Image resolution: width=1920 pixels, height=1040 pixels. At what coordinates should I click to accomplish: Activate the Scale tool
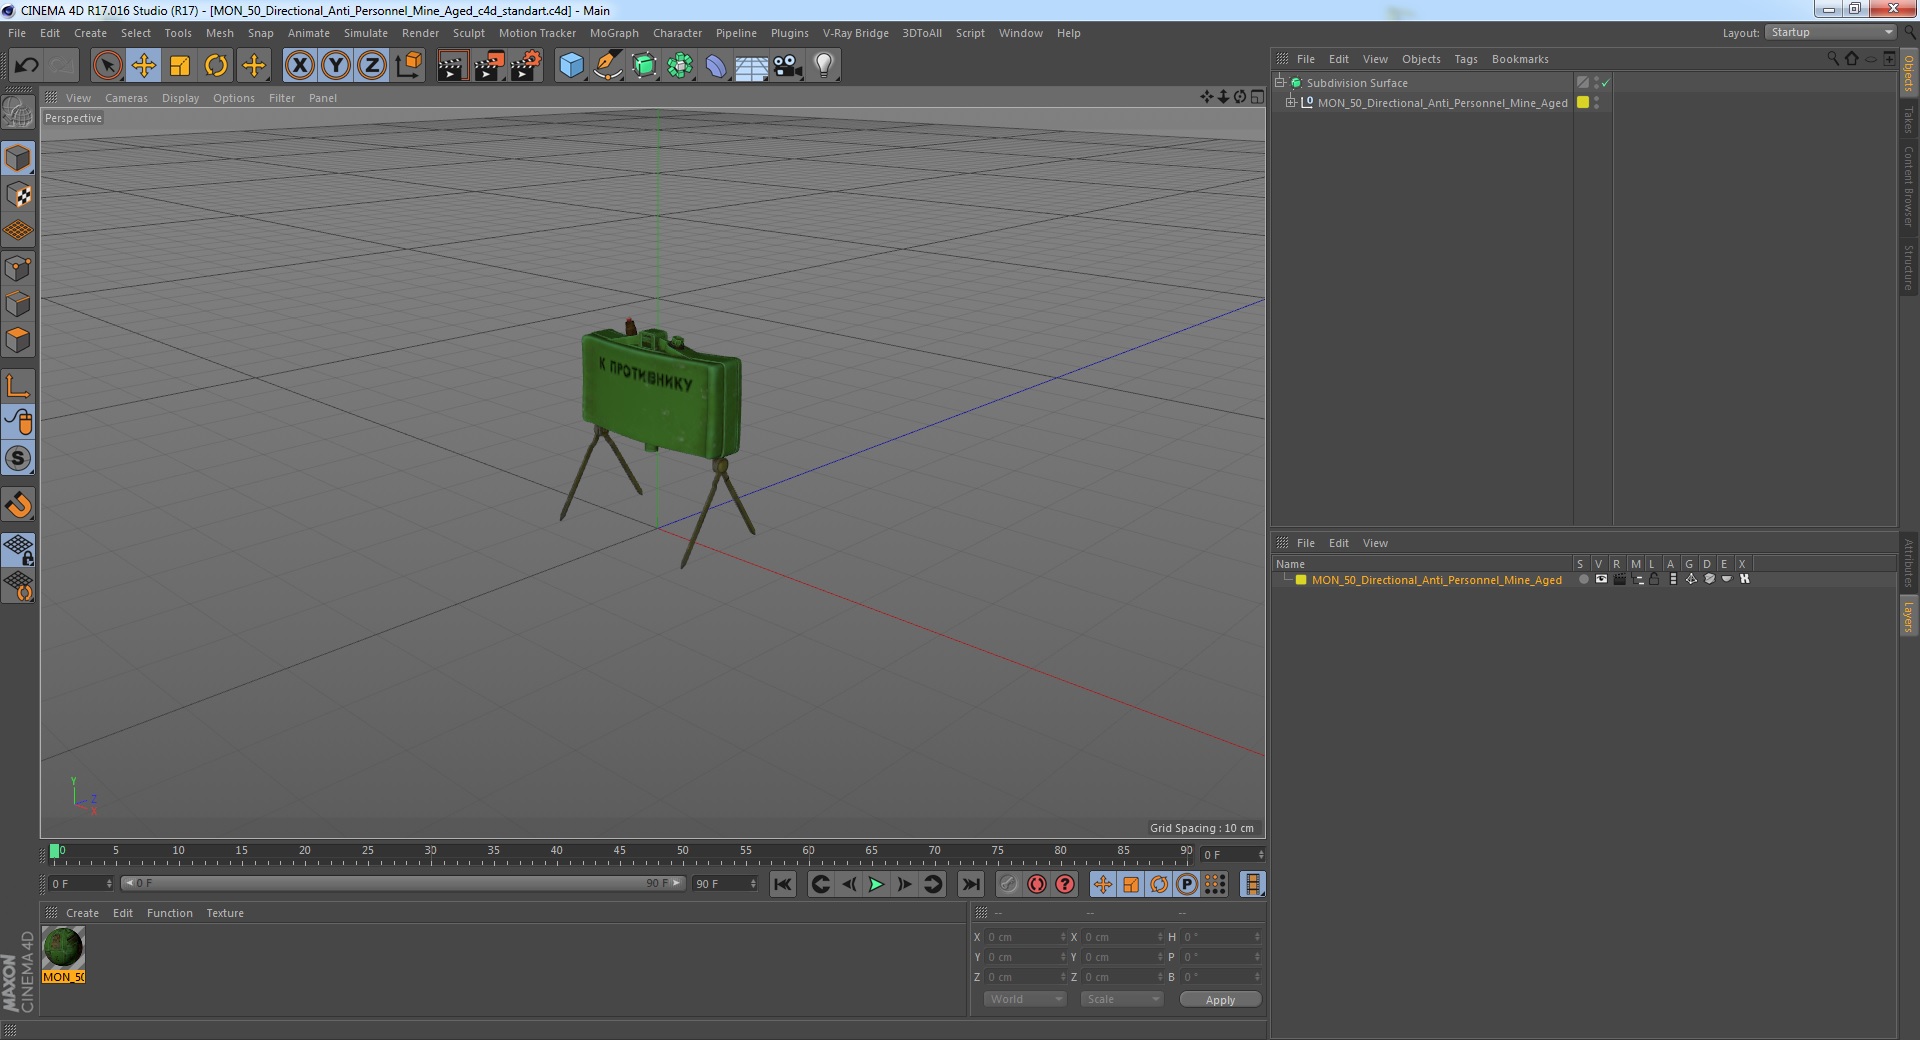click(x=180, y=66)
